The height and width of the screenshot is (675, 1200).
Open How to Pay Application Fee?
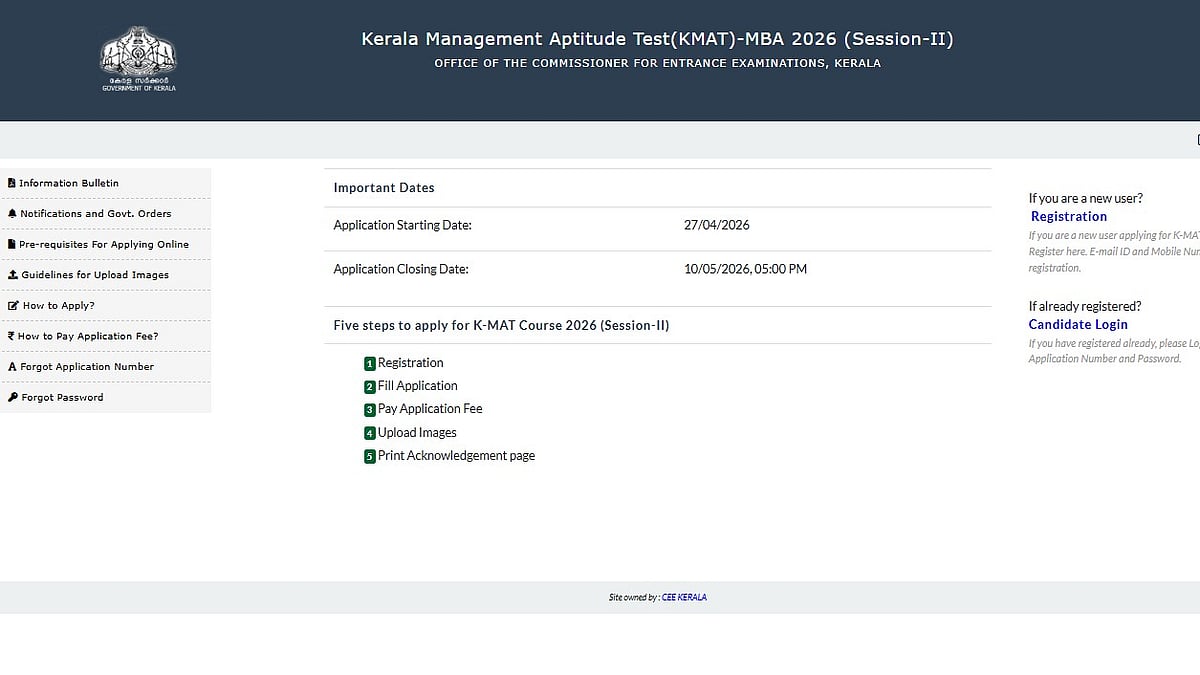point(105,336)
